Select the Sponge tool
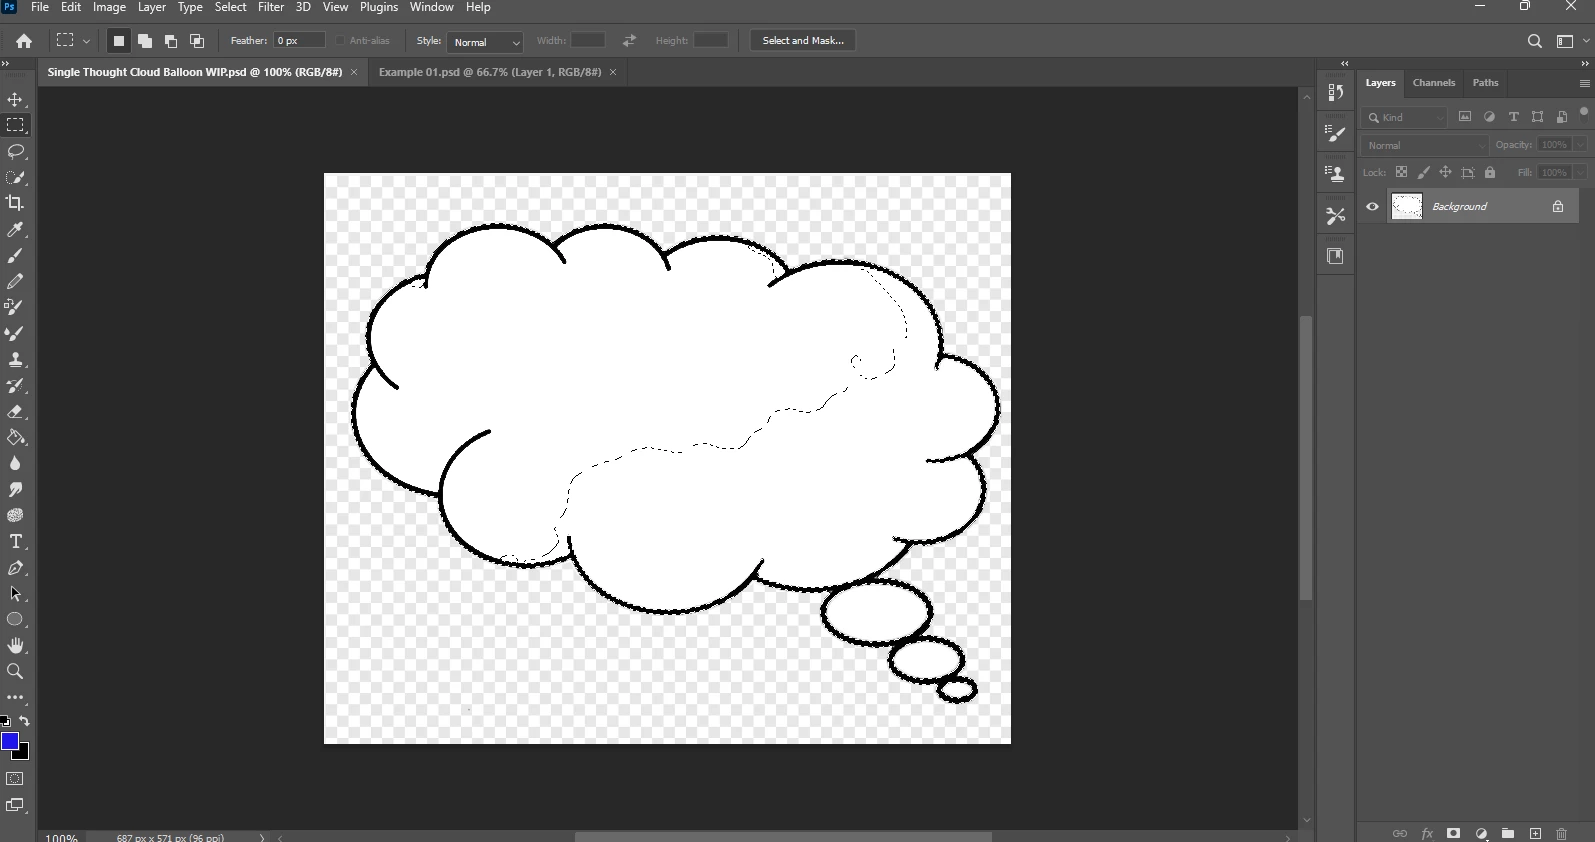Image resolution: width=1595 pixels, height=842 pixels. (x=15, y=515)
